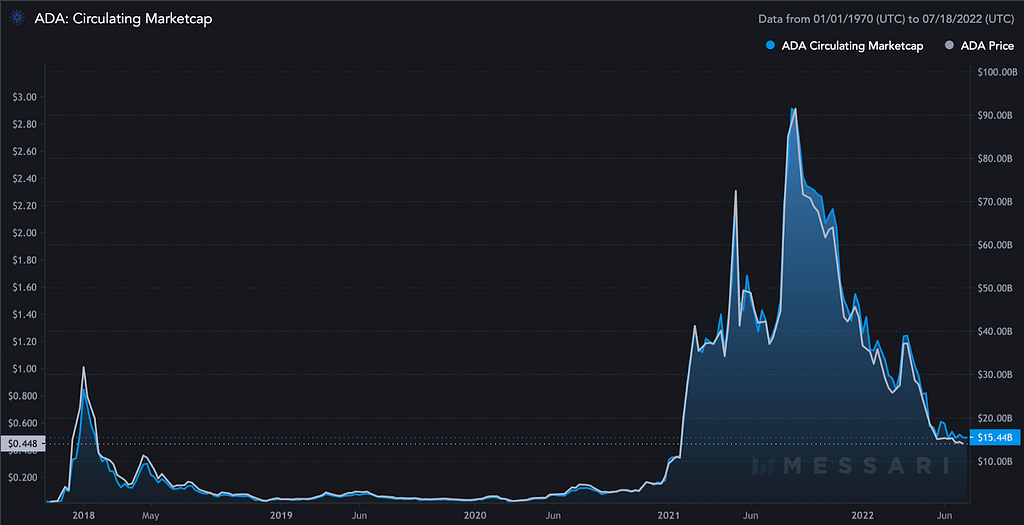Click the $2.40 price axis label

coord(25,178)
